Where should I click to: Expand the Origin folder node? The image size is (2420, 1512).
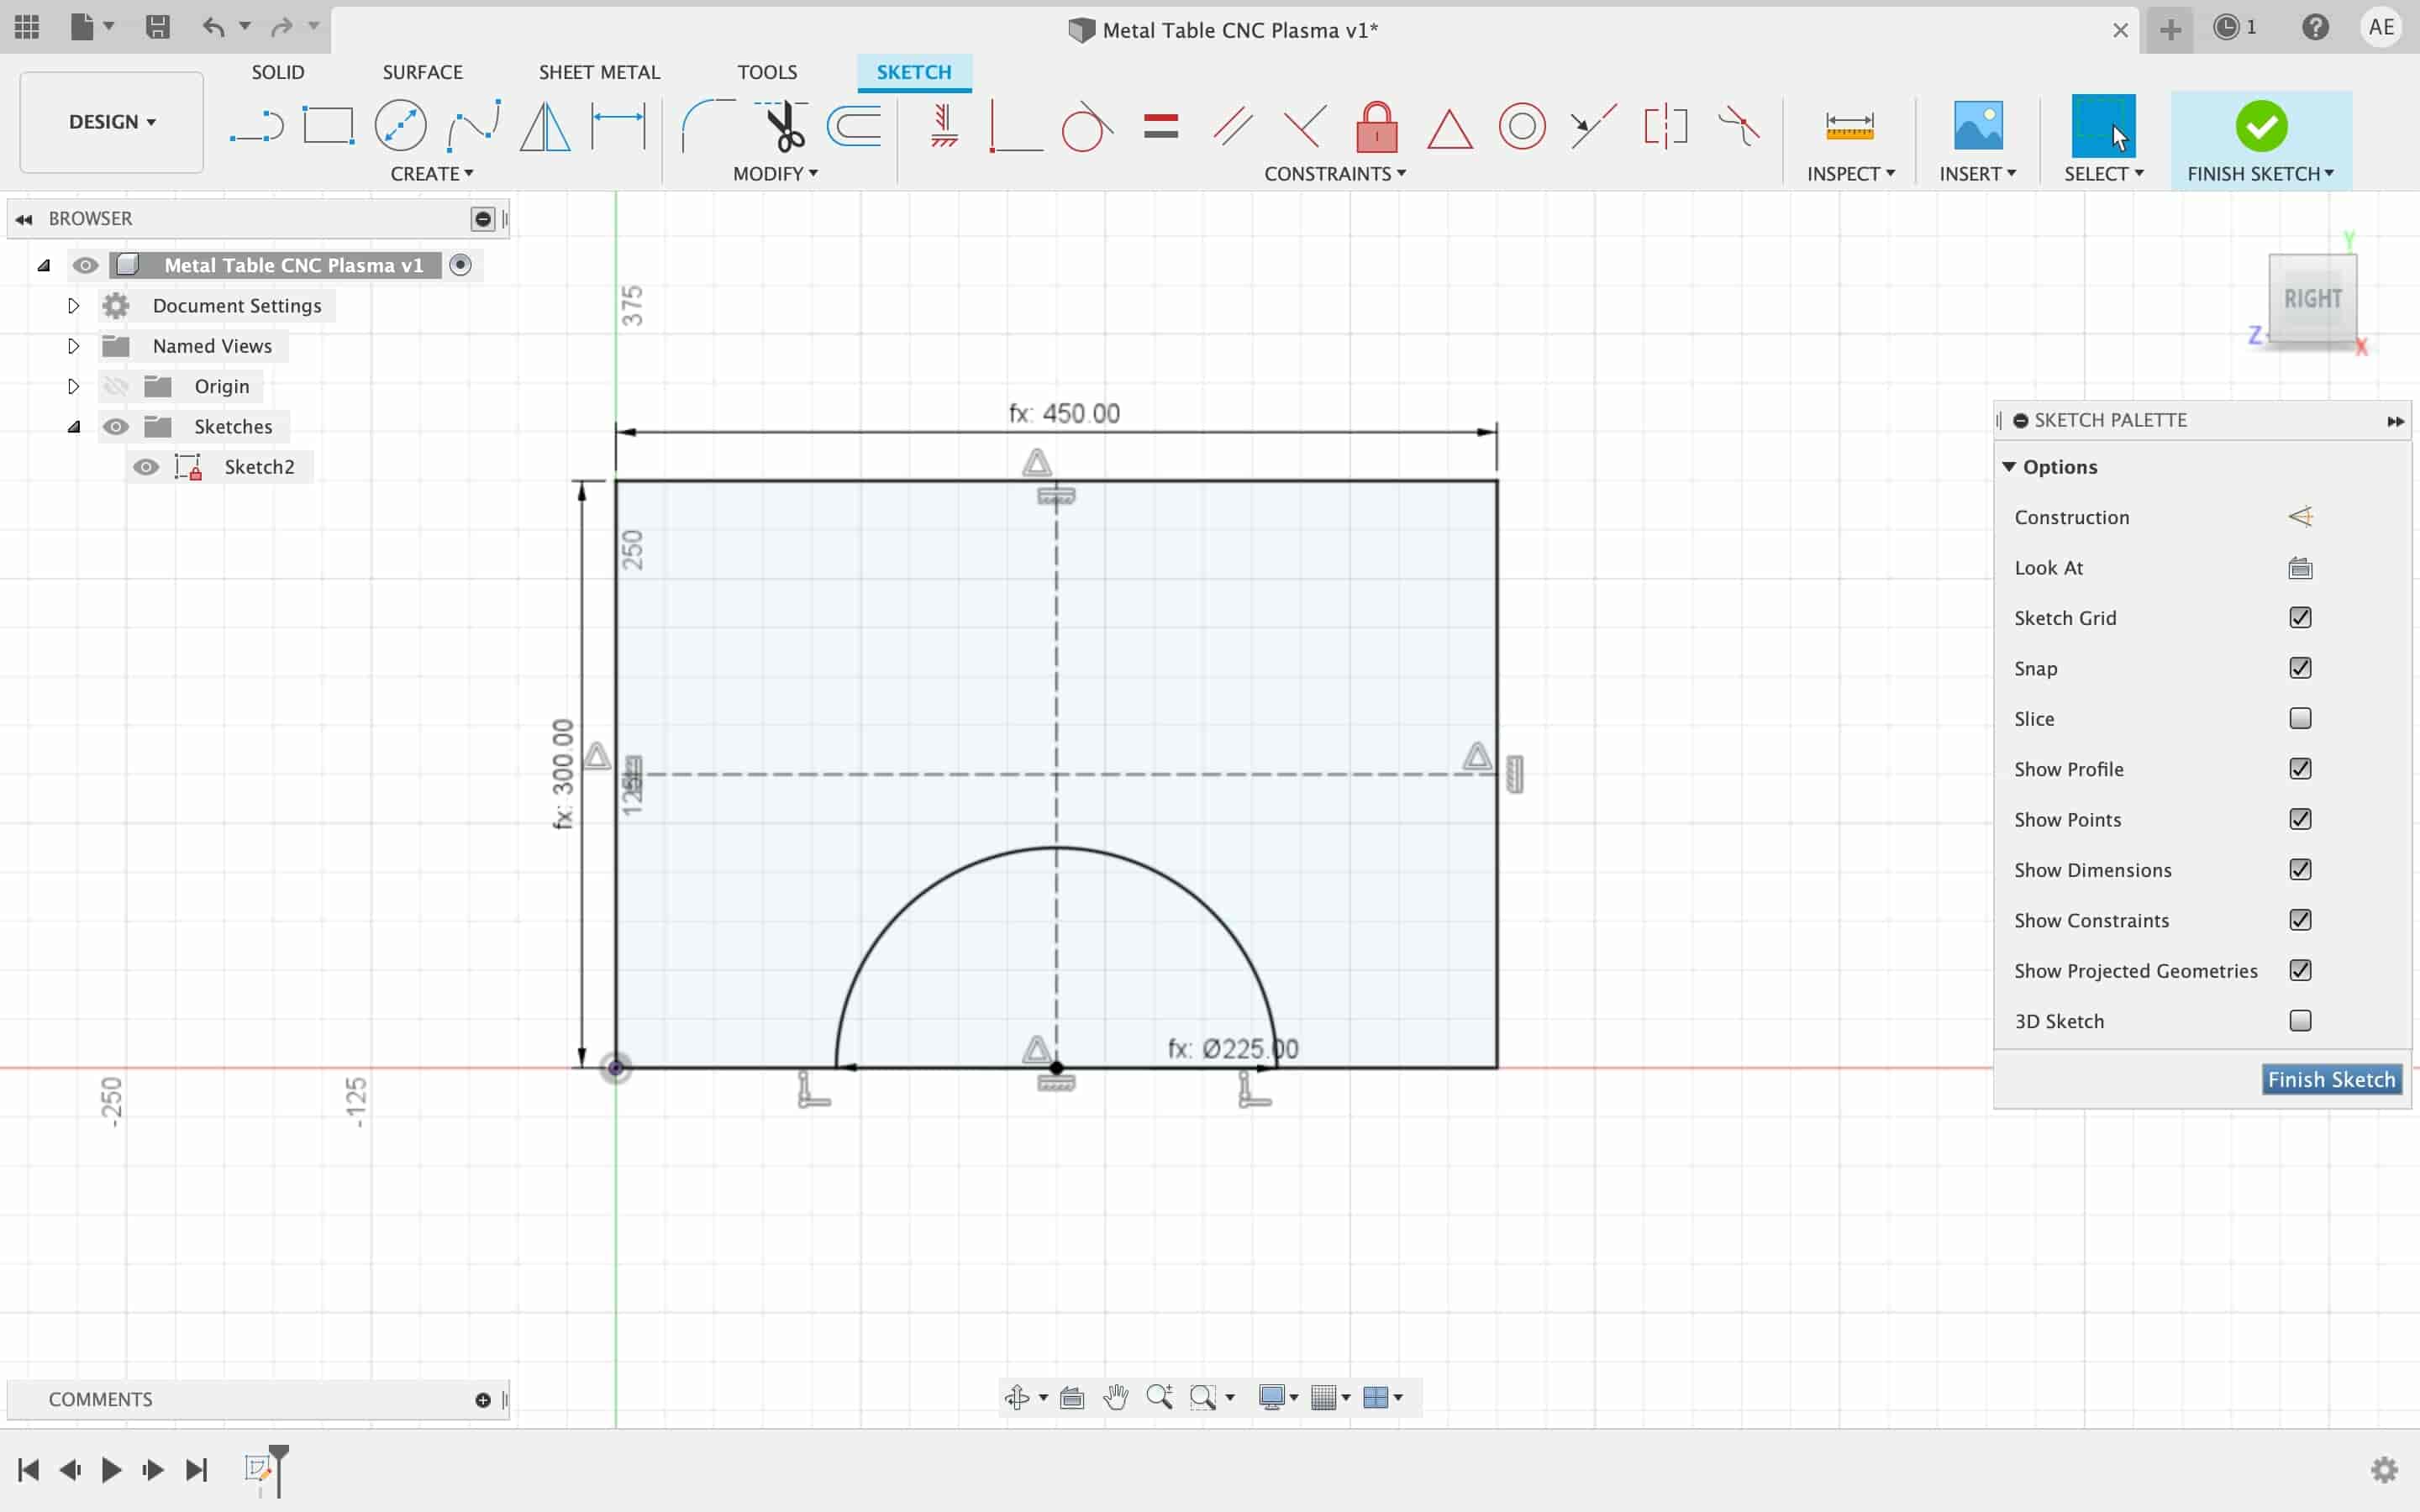(73, 386)
